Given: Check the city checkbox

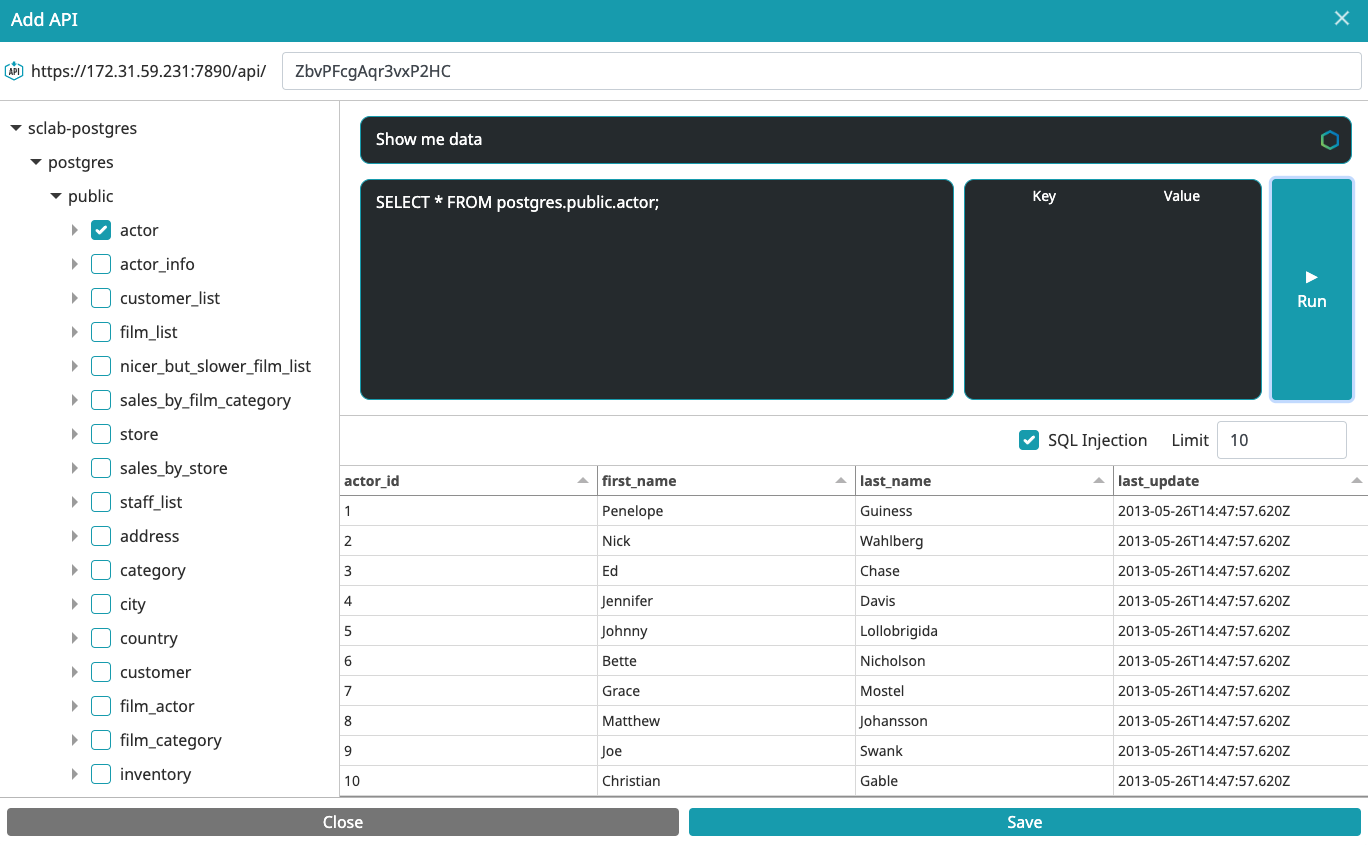Looking at the screenshot, I should (x=101, y=604).
